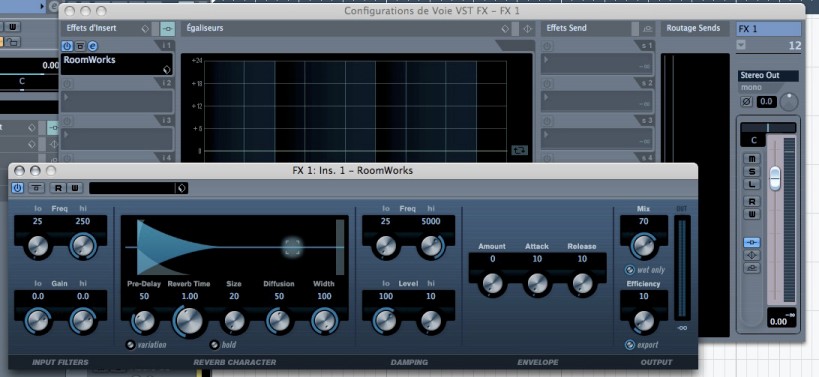Click the Égaliseurs reset diamond icon
The width and height of the screenshot is (819, 377).
tap(505, 29)
